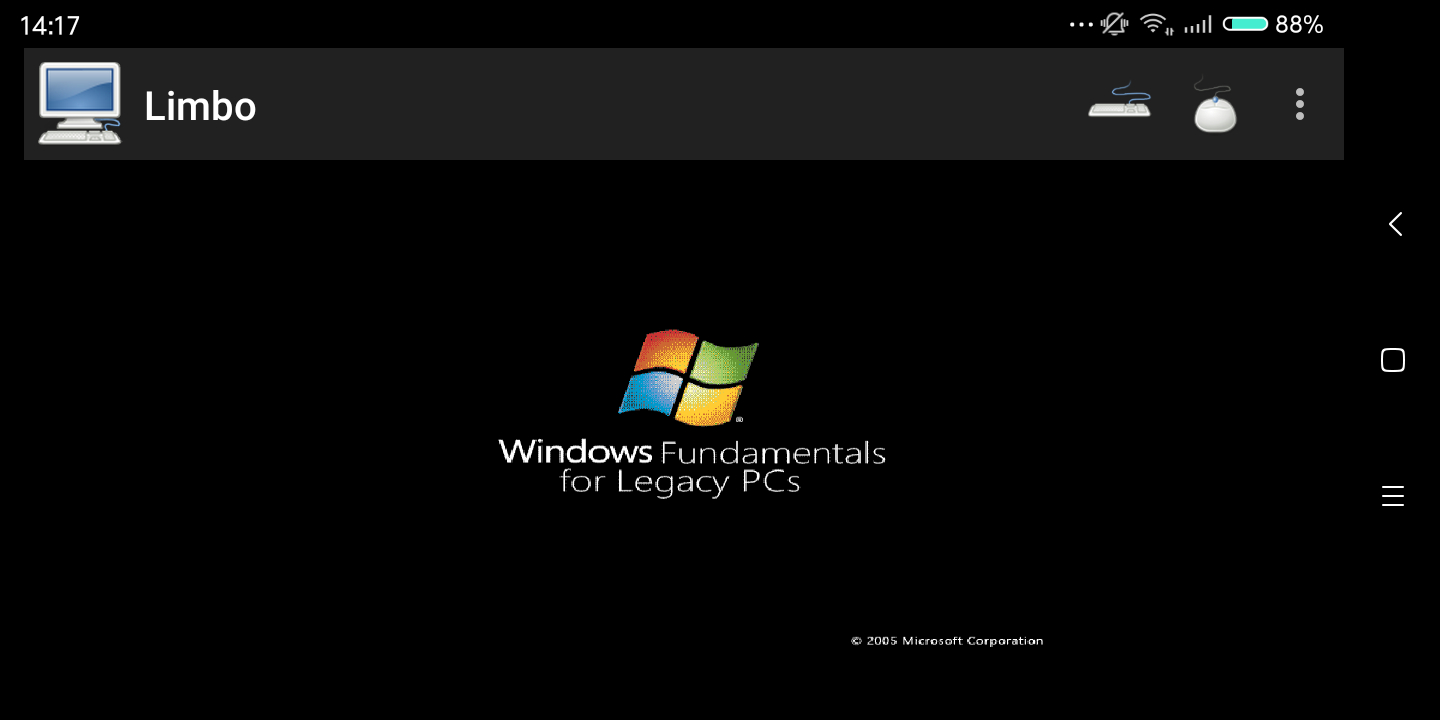Open the three-dot overflow menu
This screenshot has width=1440, height=720.
1299,104
